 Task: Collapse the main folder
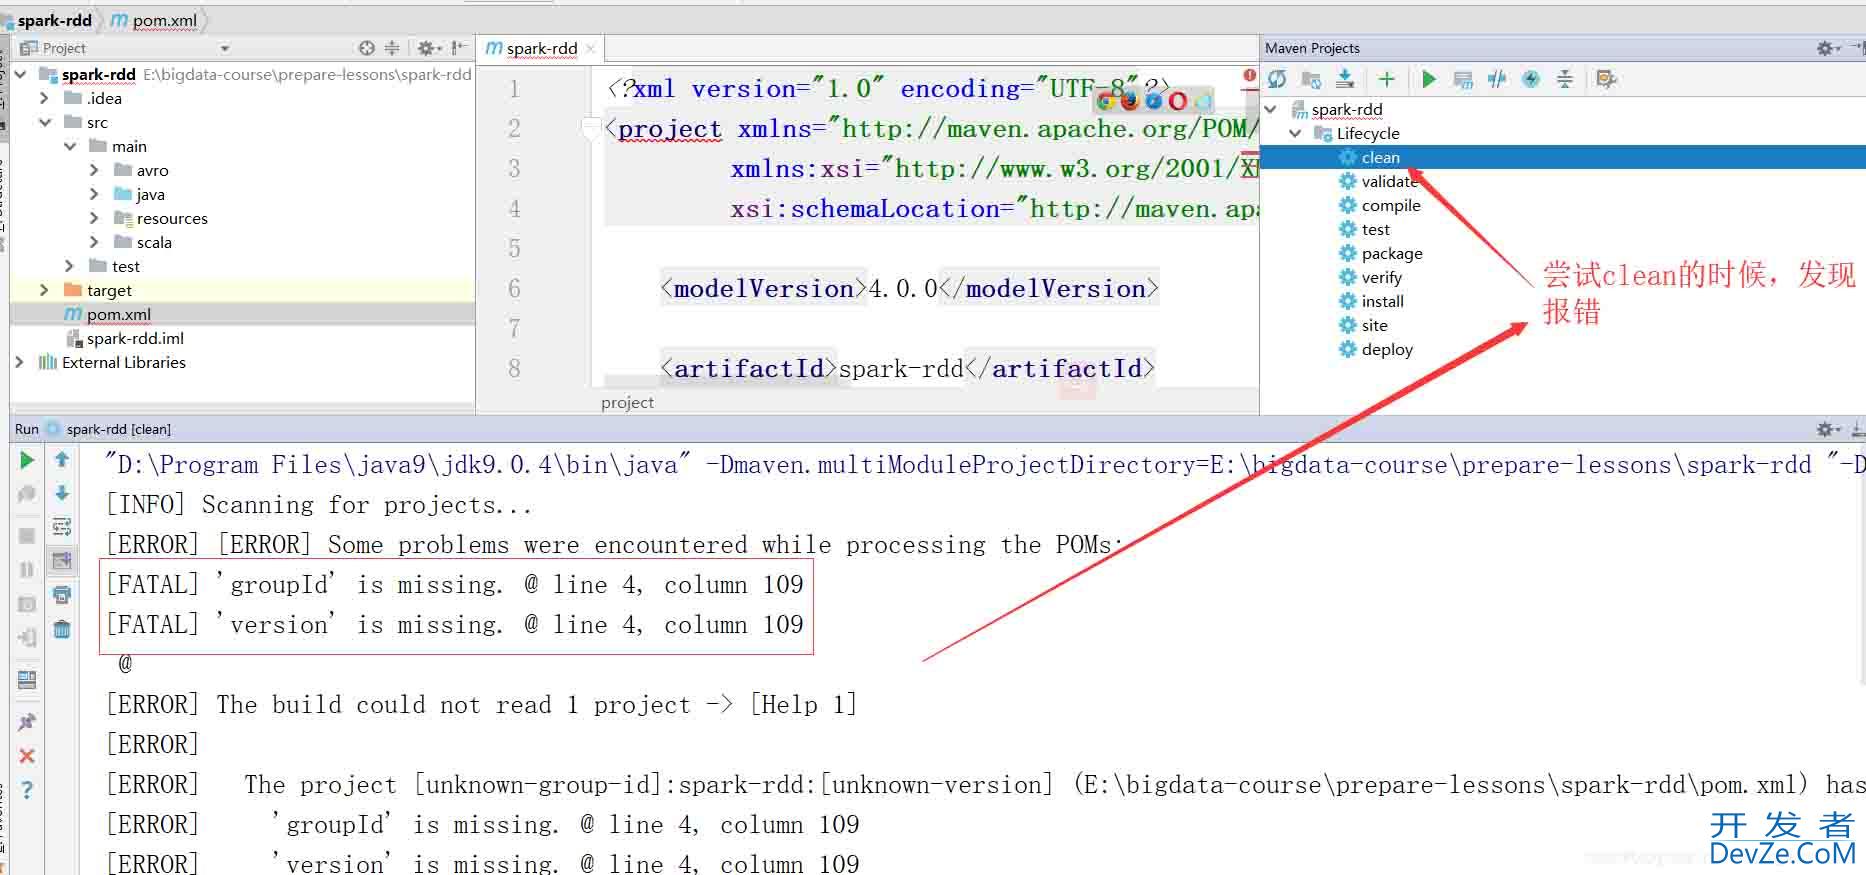point(69,146)
